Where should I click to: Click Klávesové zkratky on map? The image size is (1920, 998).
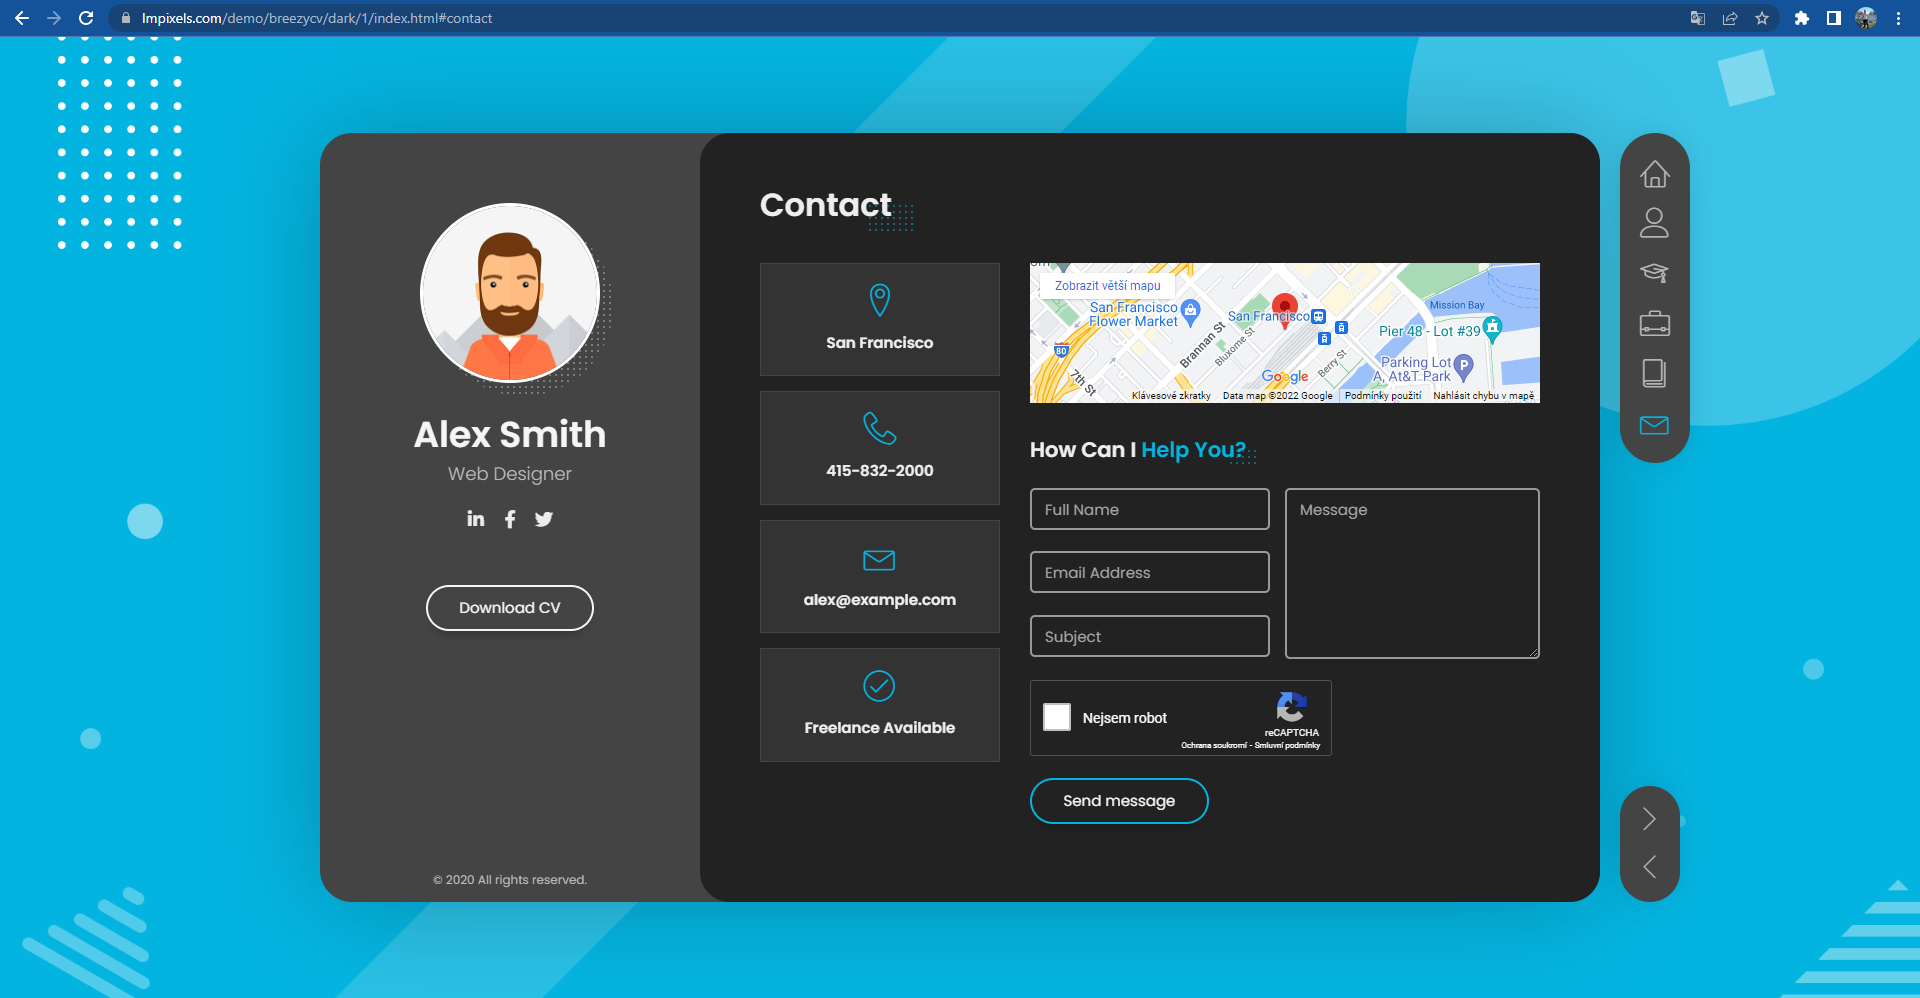coord(1171,396)
